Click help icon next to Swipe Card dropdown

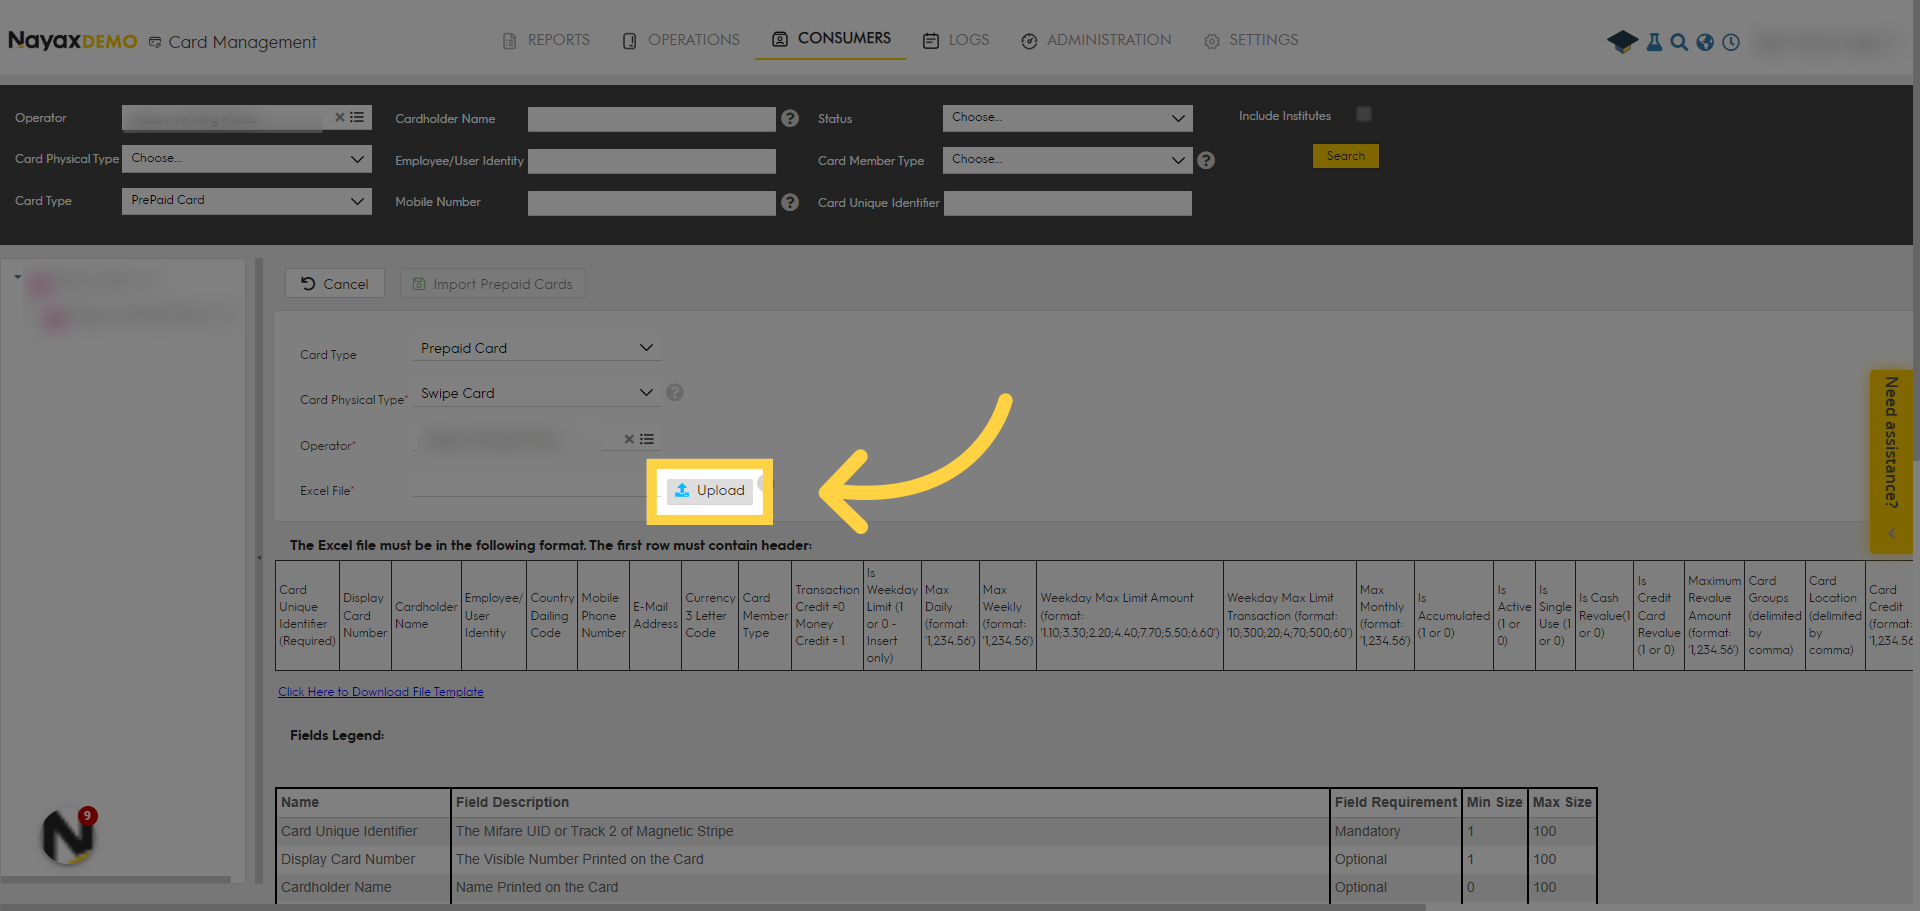coord(675,392)
